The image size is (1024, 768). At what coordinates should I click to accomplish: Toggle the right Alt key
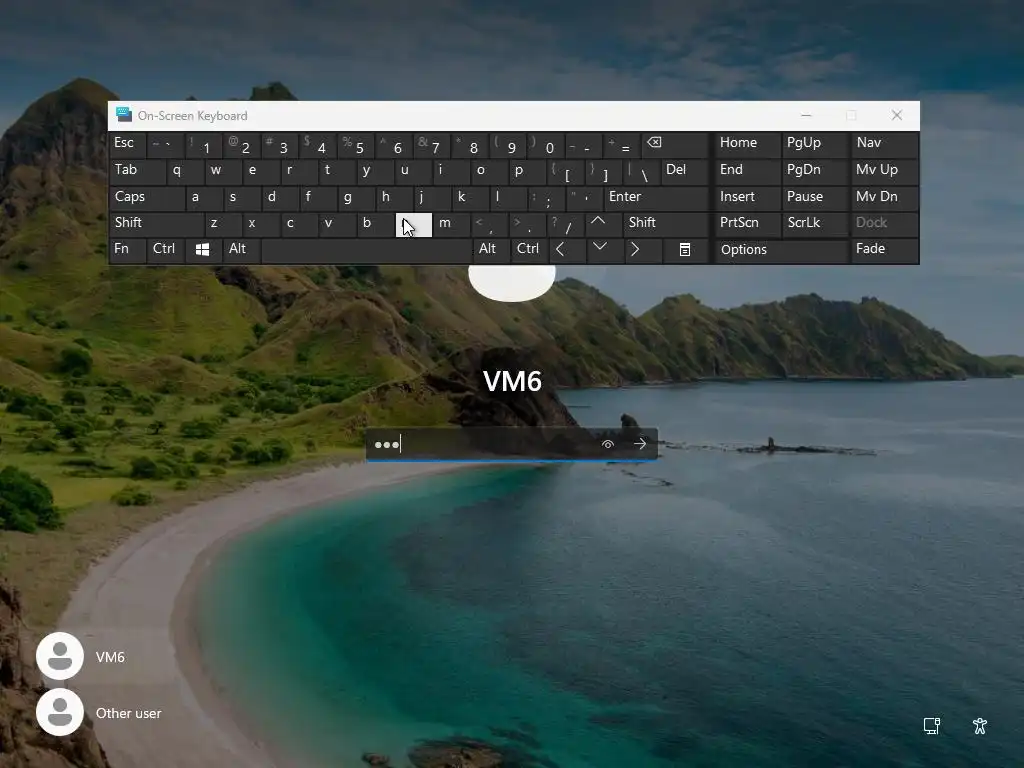490,250
